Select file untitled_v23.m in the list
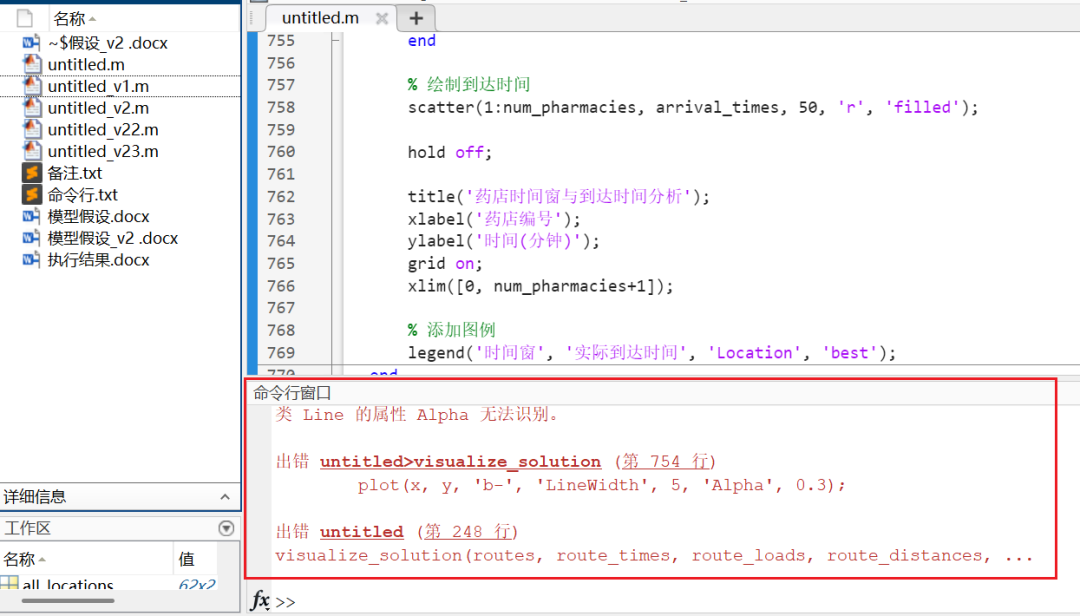1080x616 pixels. click(x=103, y=152)
